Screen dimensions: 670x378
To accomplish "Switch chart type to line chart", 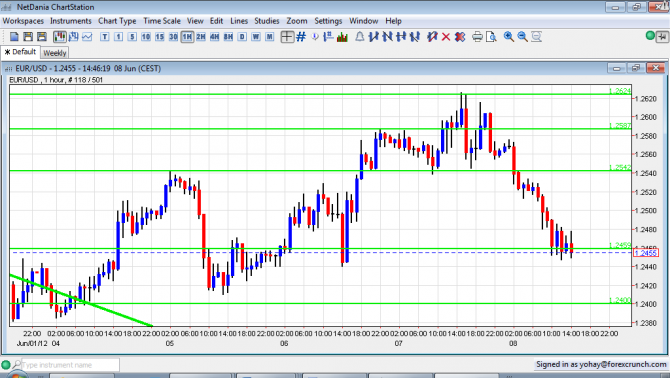I will point(87,37).
